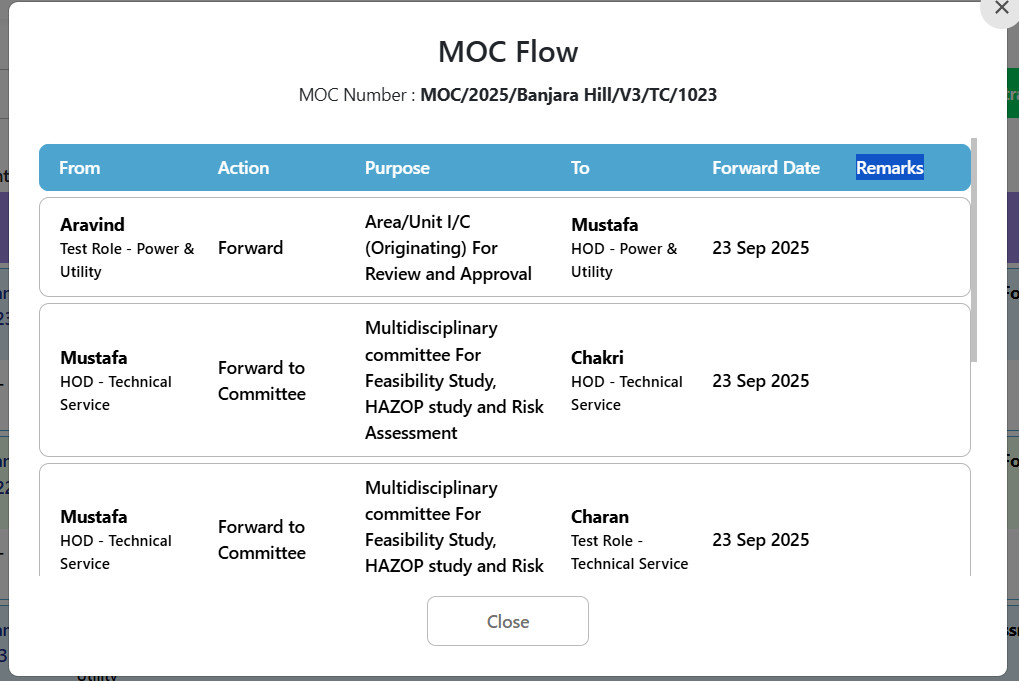Viewport: 1019px width, 681px height.
Task: Click the highlighted Remarks column header
Action: point(889,168)
